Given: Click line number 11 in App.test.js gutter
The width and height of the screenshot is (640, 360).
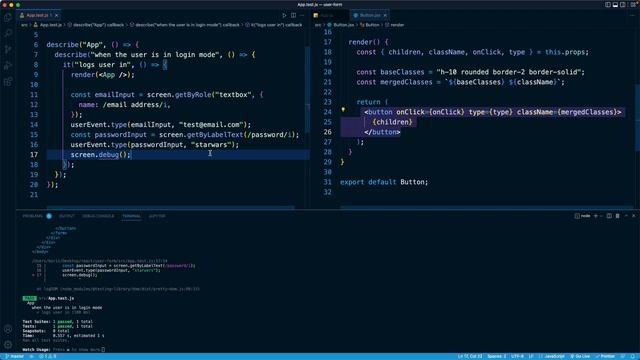Looking at the screenshot, I should 34,95.
